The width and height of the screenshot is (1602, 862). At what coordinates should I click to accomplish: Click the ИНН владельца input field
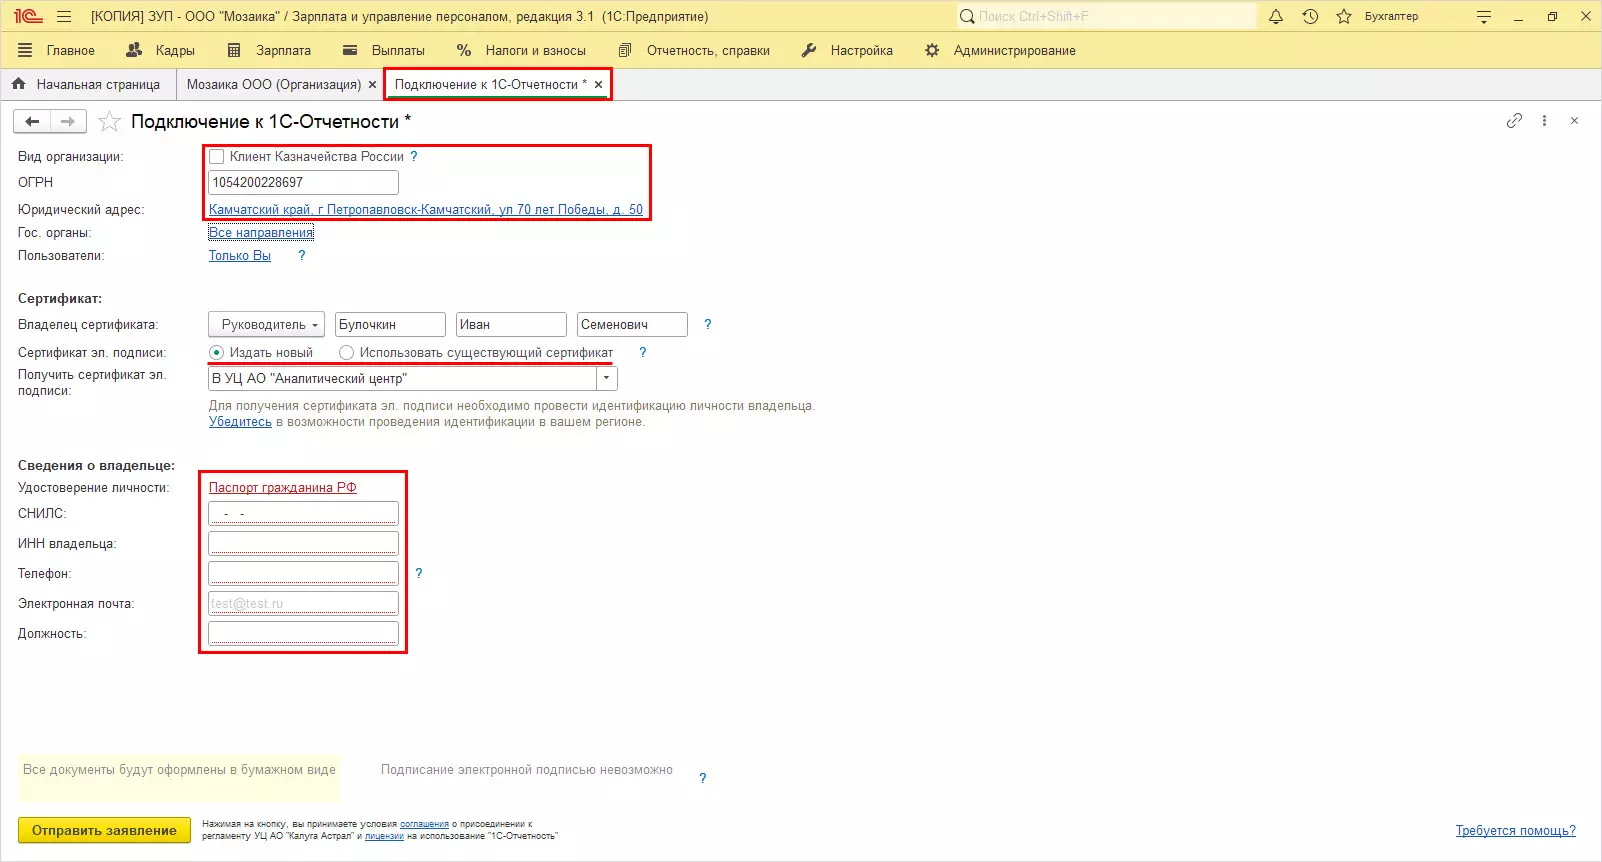304,544
